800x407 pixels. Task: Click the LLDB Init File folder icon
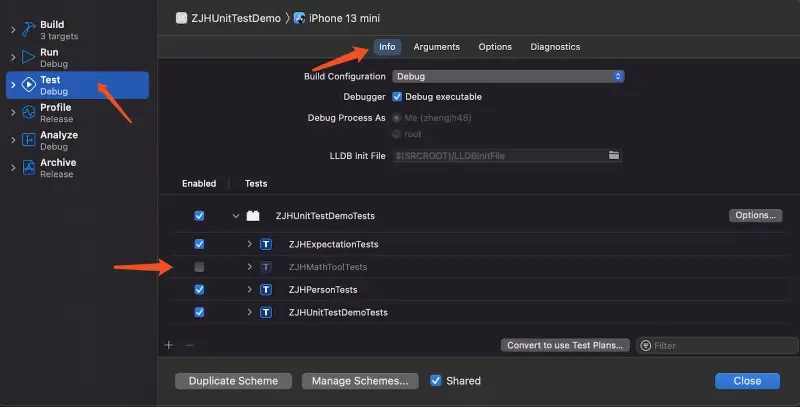tap(614, 155)
